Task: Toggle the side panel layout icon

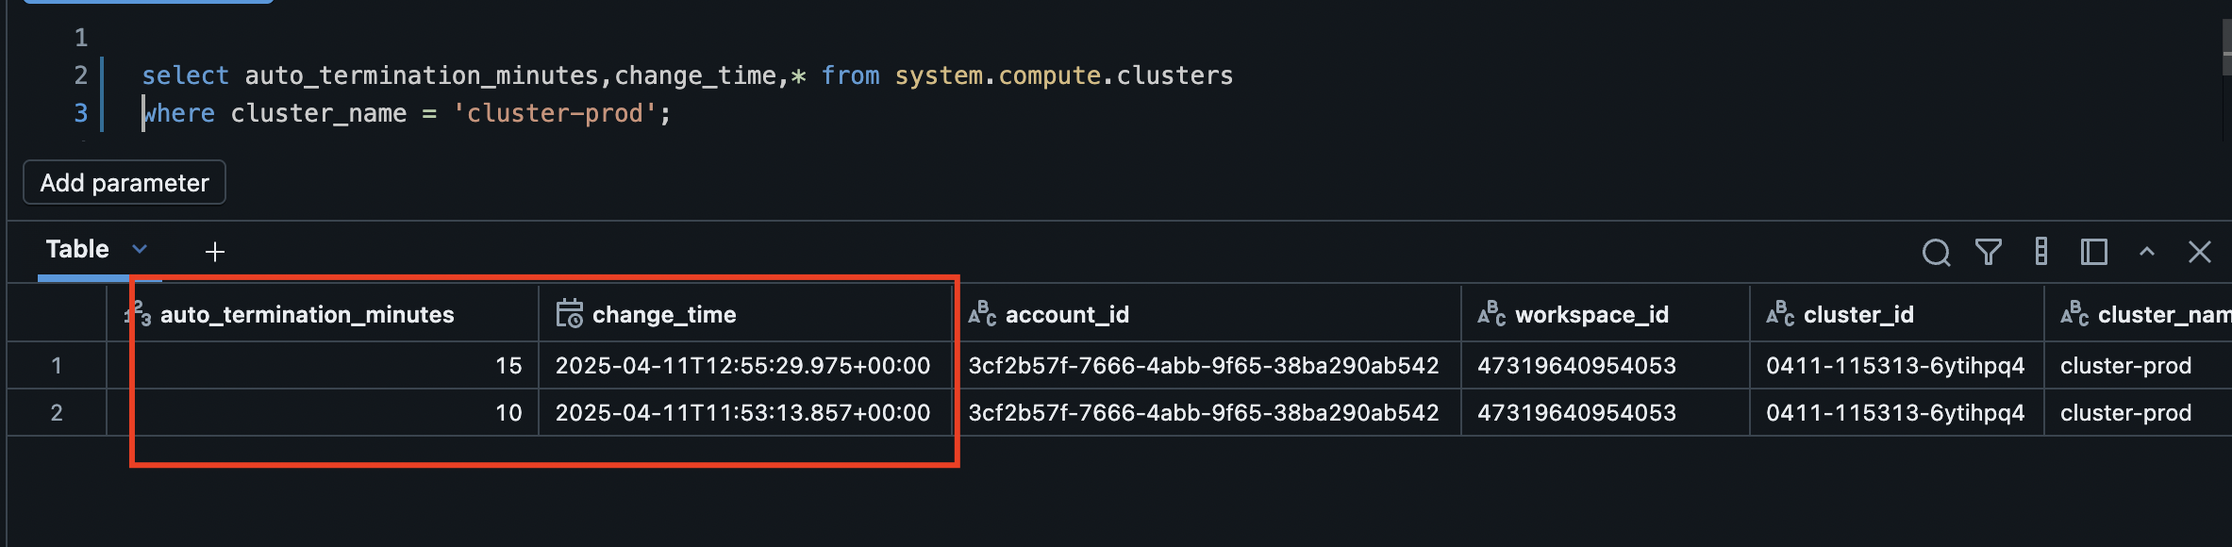Action: point(2094,252)
